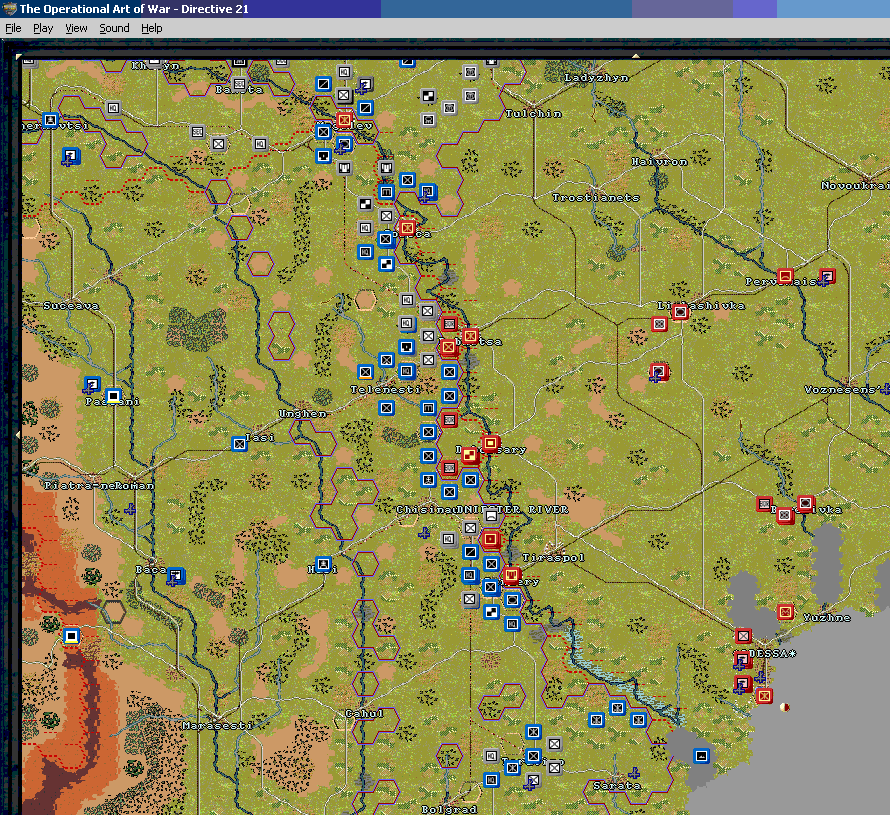Select the red unit at Bendery below Tiraspol
This screenshot has width=890, height=815.
click(x=511, y=575)
